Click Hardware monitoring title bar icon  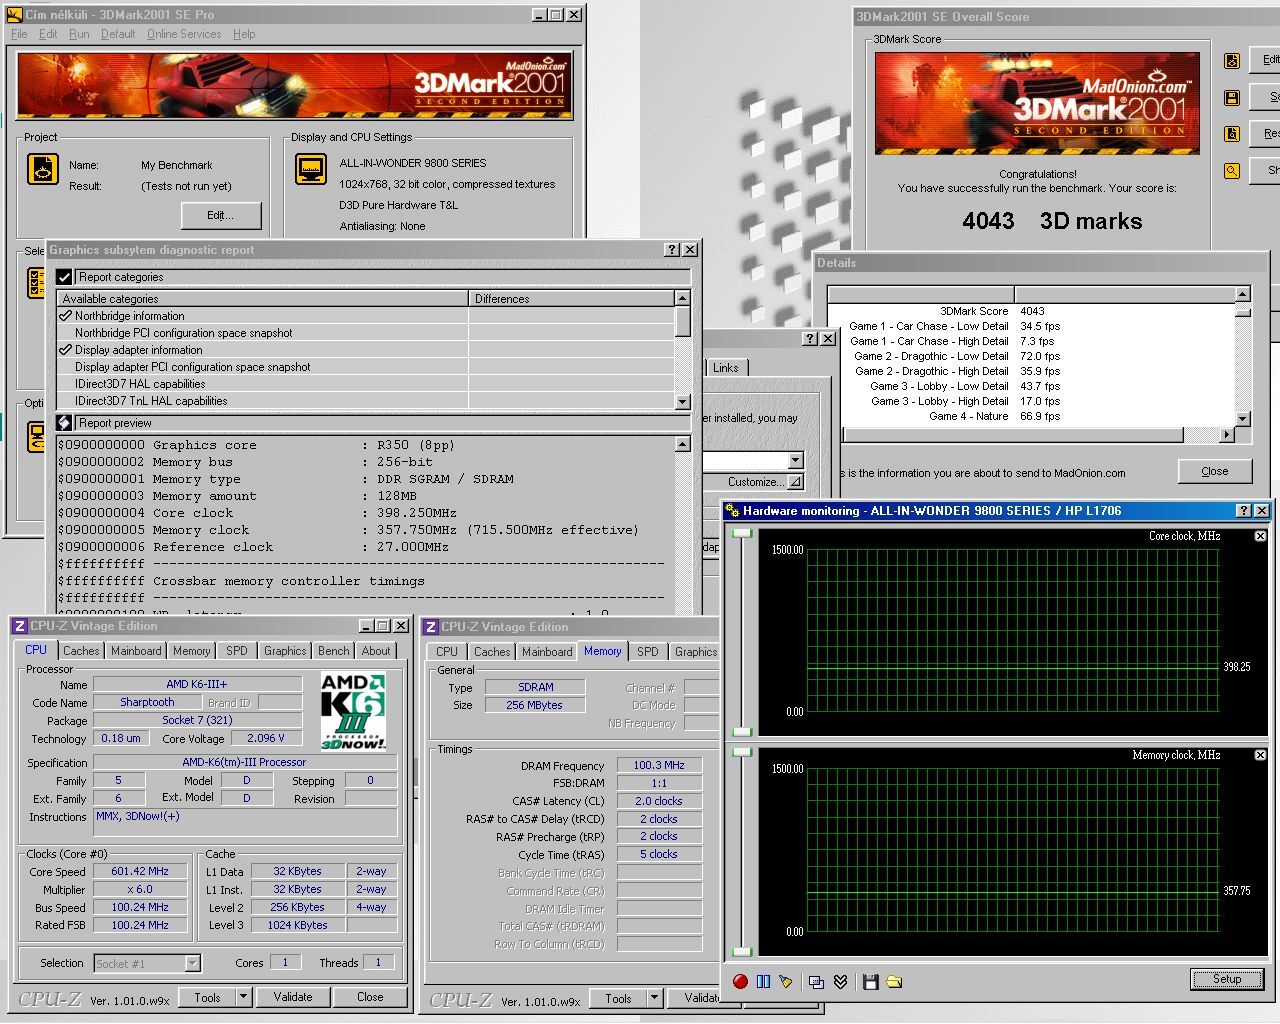pyautogui.click(x=732, y=511)
